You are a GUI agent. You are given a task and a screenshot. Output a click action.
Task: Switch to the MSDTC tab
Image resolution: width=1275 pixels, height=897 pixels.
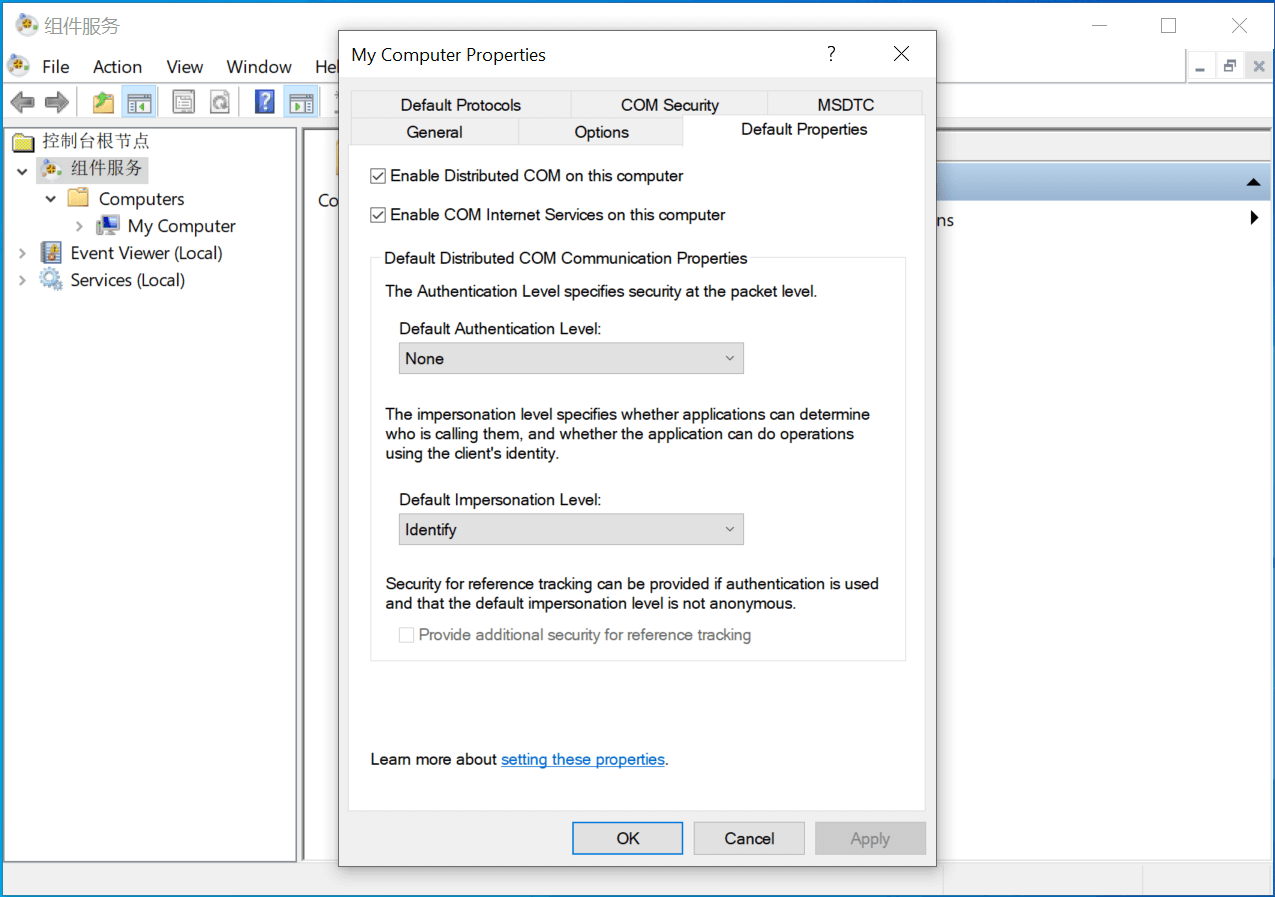click(845, 105)
